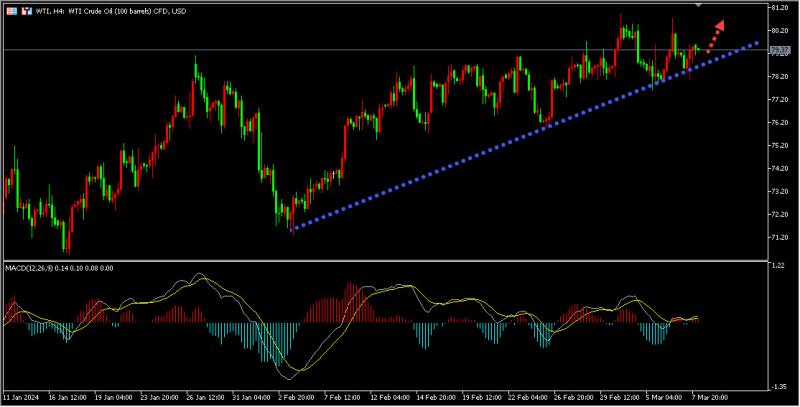
Task: Click the 81.20 price scale label
Action: pos(779,8)
